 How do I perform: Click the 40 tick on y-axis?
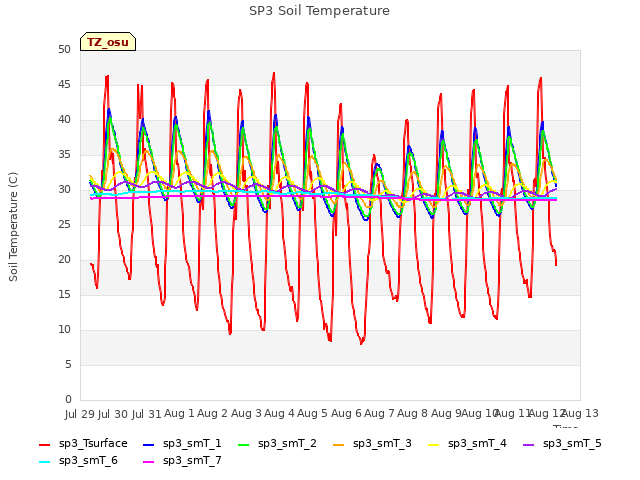click(x=64, y=120)
